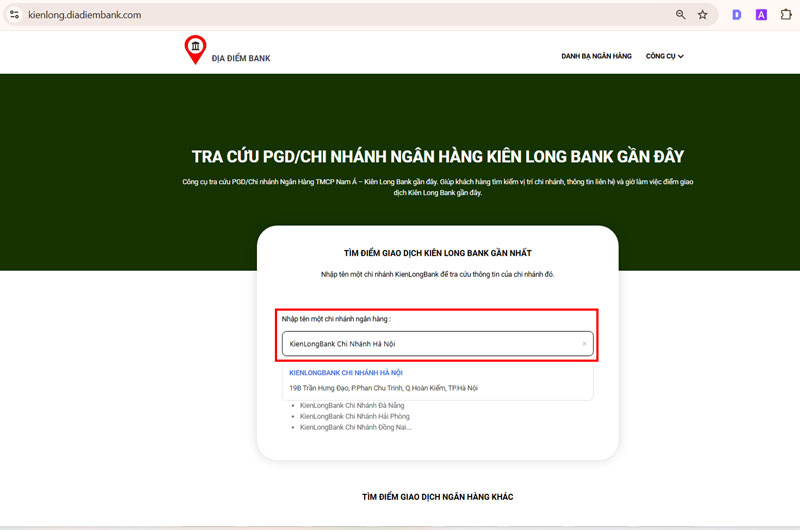Bookmark this page with the star icon
The image size is (800, 530).
point(703,15)
